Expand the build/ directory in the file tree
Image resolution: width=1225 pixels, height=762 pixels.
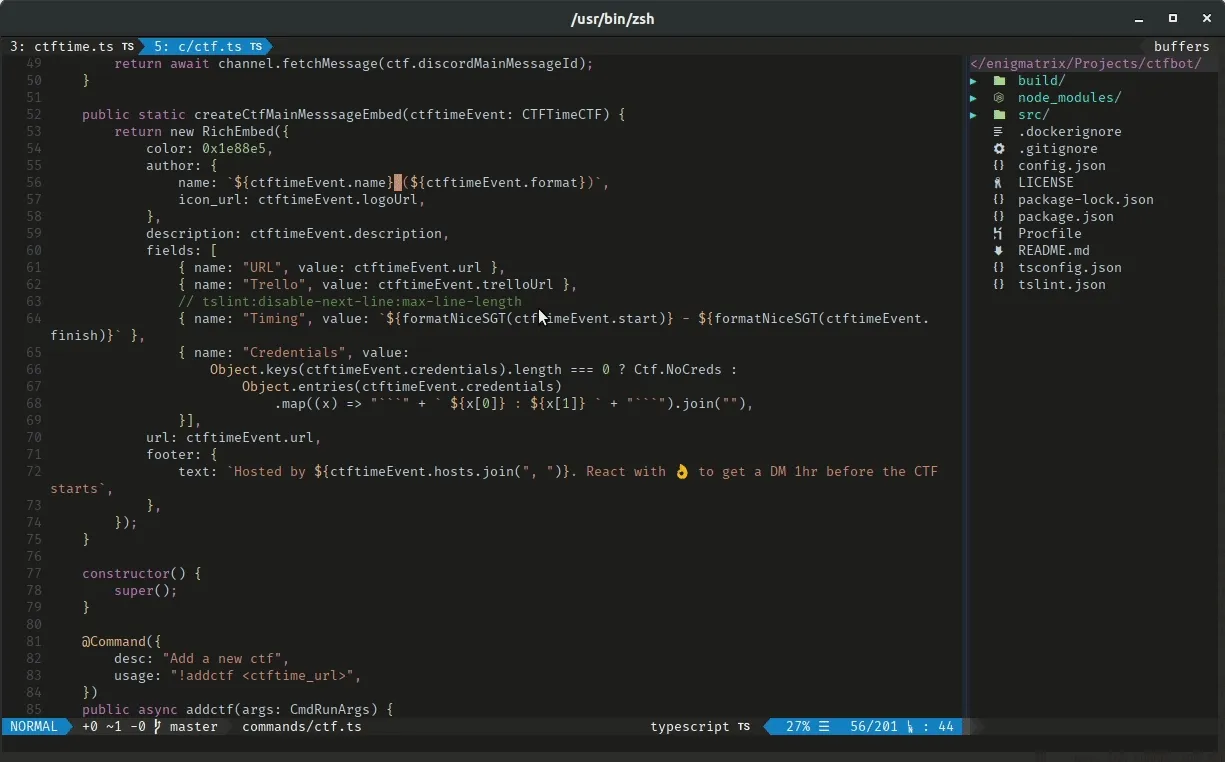[x=973, y=80]
